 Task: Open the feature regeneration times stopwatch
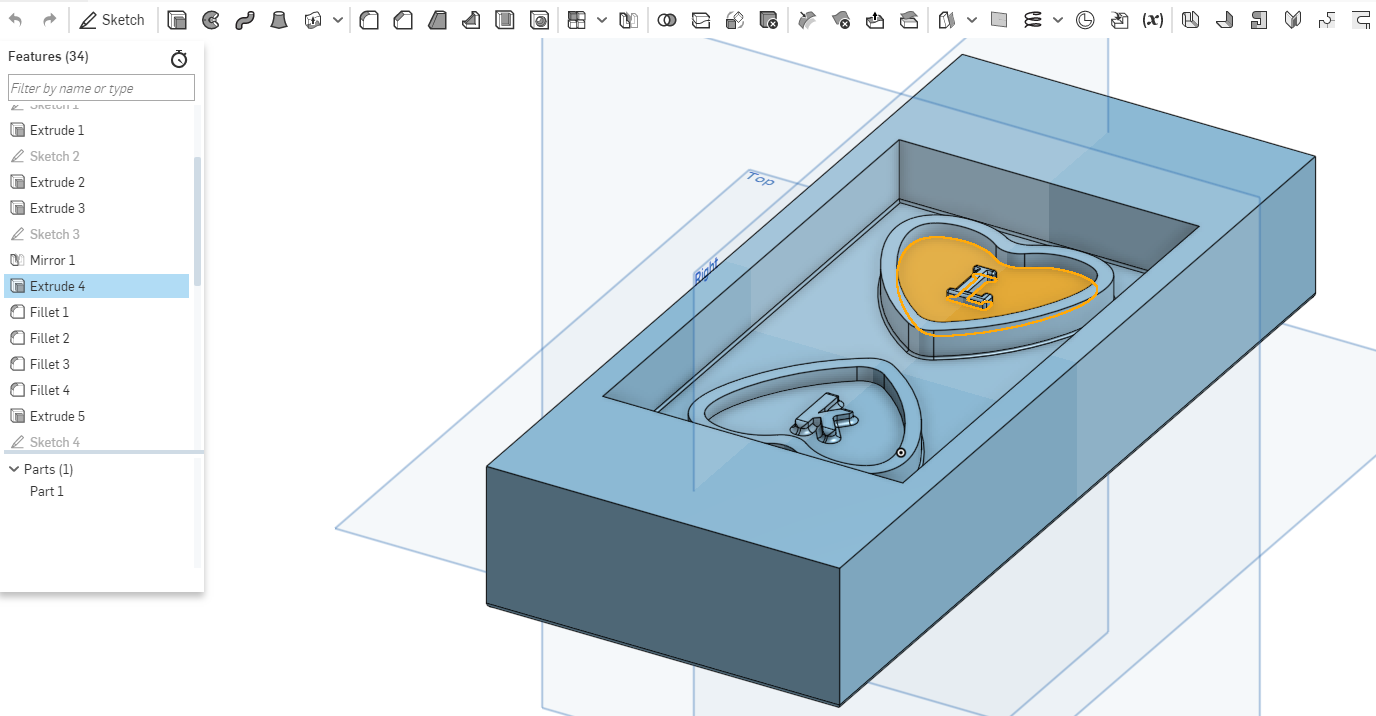pos(179,59)
